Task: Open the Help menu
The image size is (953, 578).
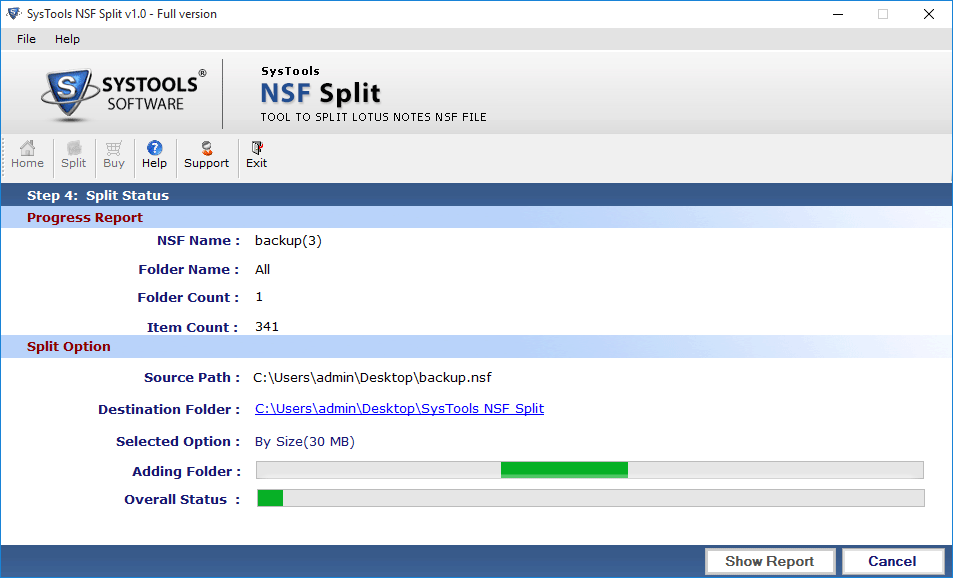Action: (67, 39)
